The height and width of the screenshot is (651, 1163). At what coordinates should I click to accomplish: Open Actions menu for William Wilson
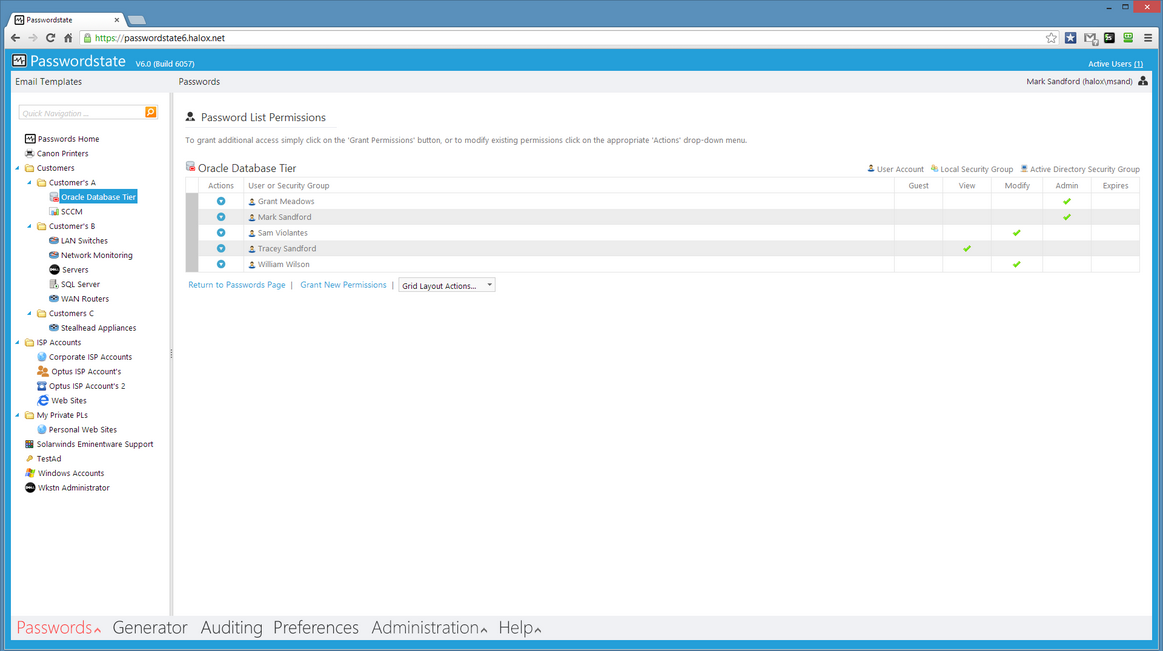pos(221,264)
